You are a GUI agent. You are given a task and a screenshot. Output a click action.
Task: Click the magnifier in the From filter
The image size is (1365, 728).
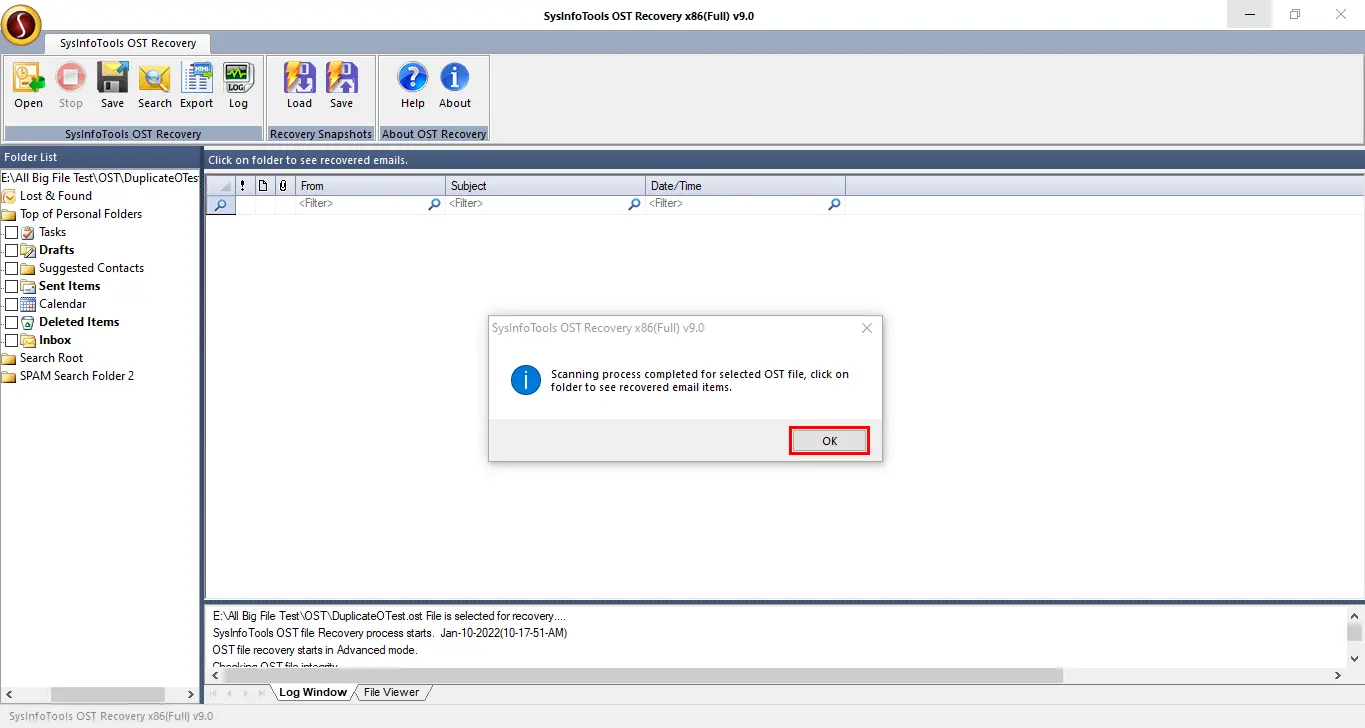(434, 204)
